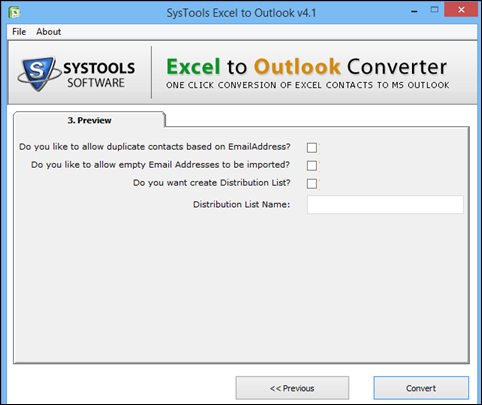Viewport: 482px width, 405px height.
Task: Click the Convert button
Action: 421,388
